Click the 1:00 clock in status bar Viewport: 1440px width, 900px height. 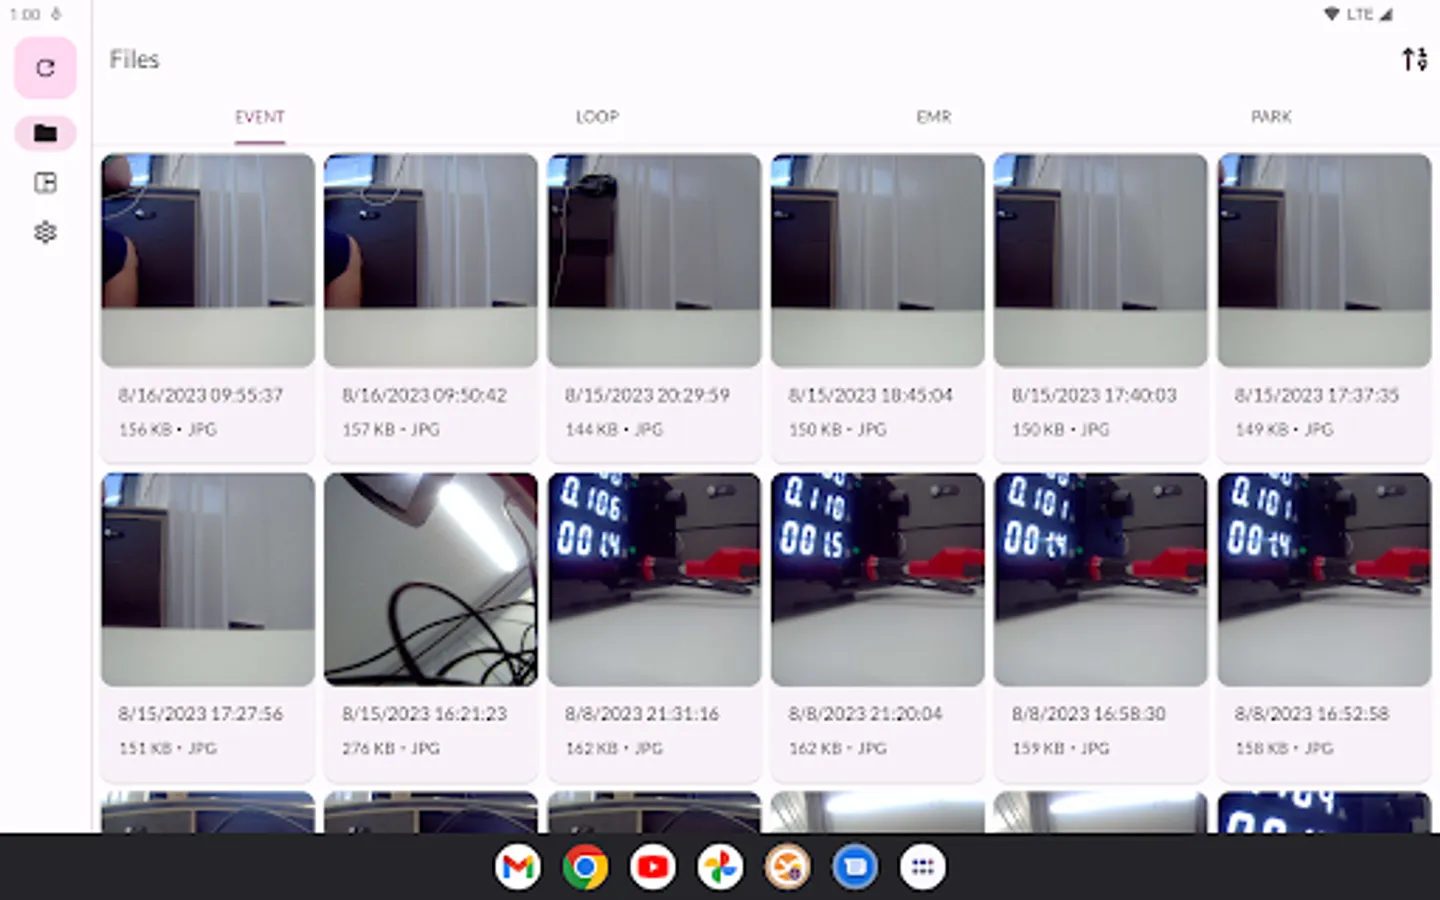pos(25,14)
